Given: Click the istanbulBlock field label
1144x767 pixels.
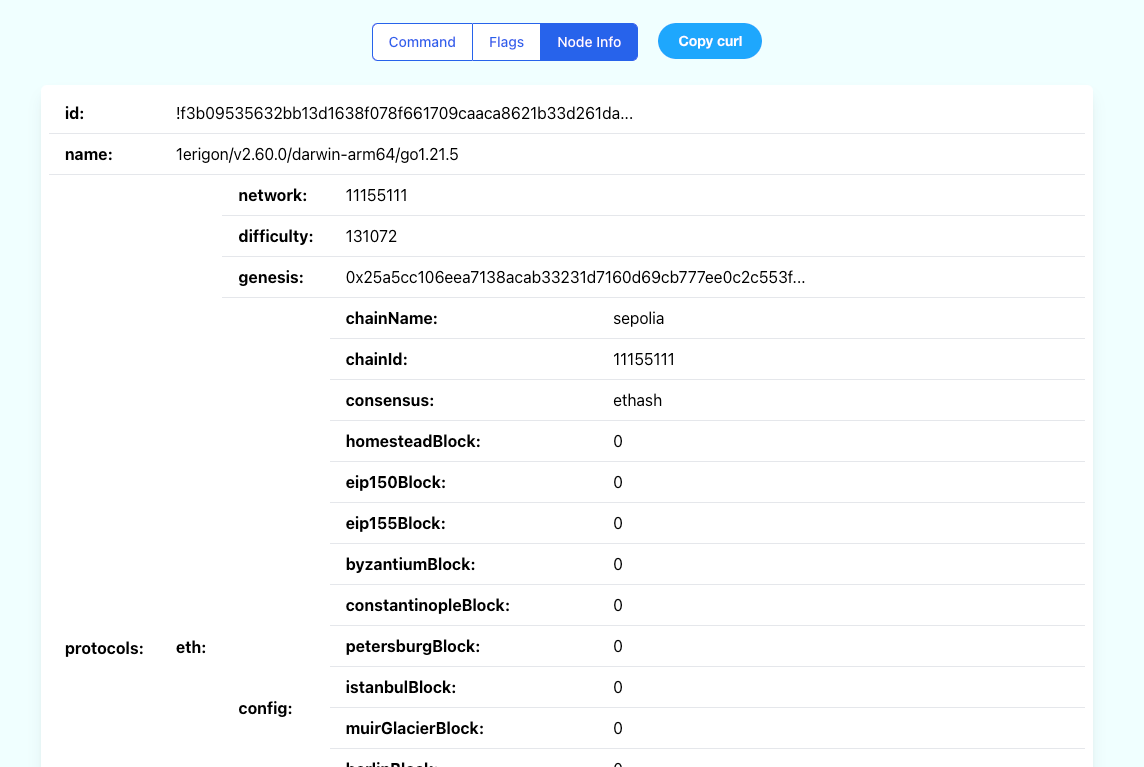Looking at the screenshot, I should point(400,688).
